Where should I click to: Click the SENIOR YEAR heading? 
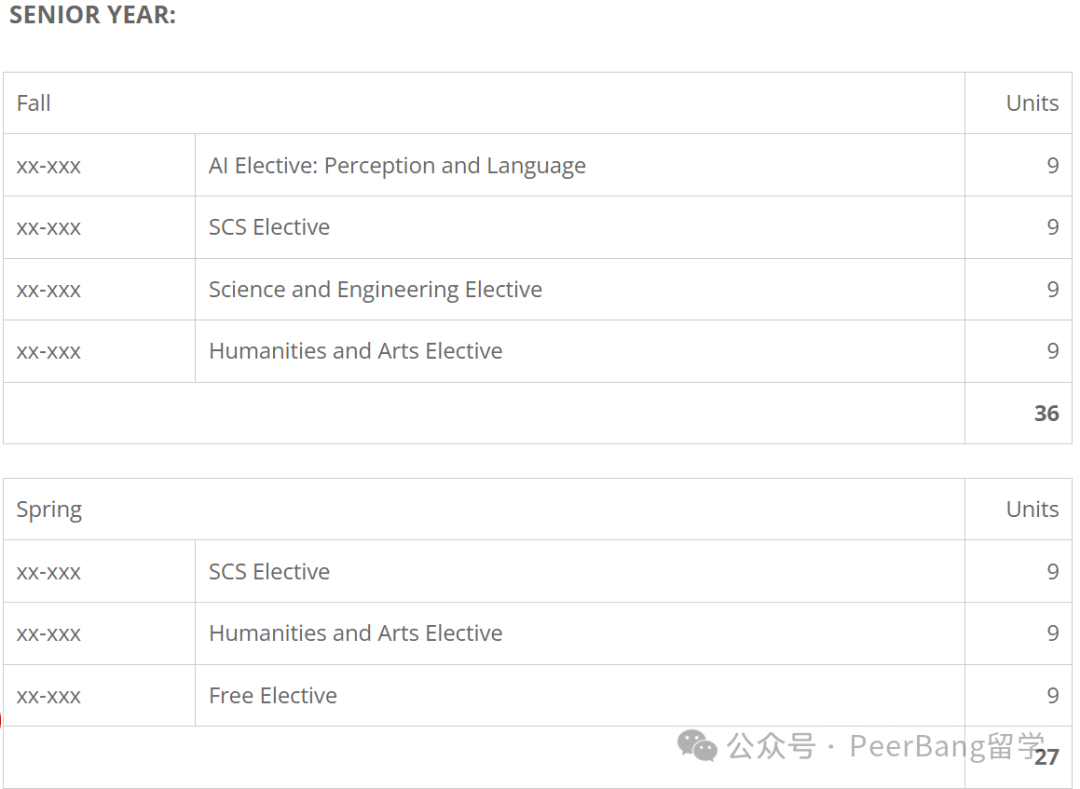pos(92,14)
